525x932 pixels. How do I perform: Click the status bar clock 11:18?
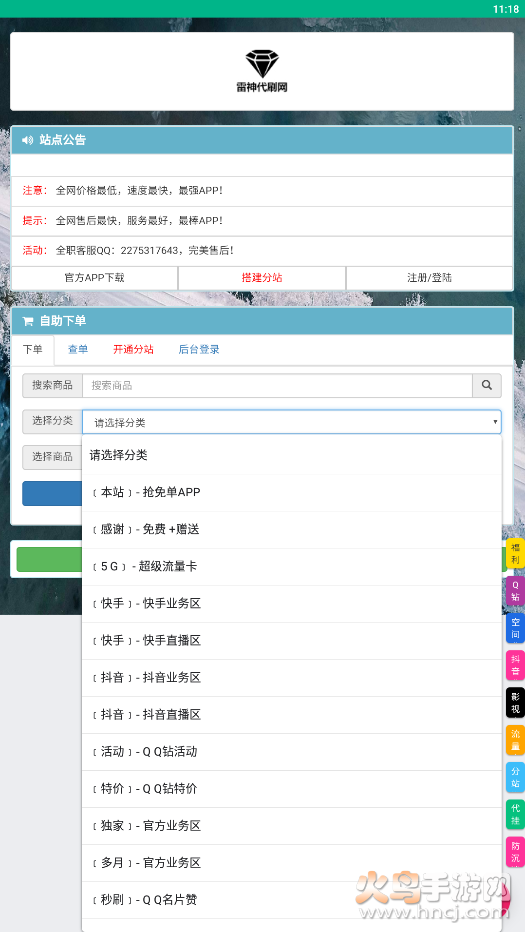tap(506, 9)
